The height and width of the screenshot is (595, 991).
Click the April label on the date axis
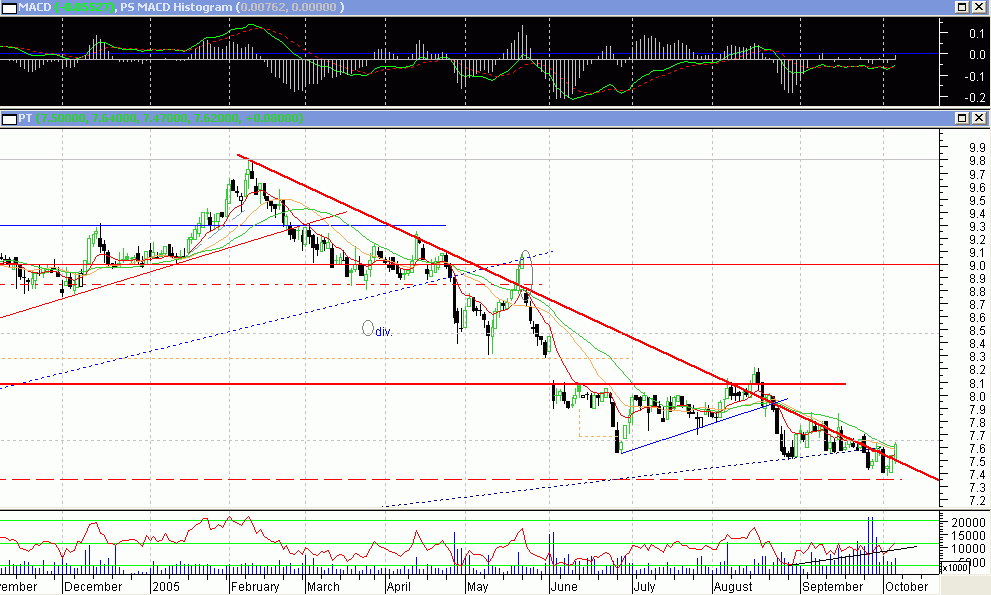399,587
